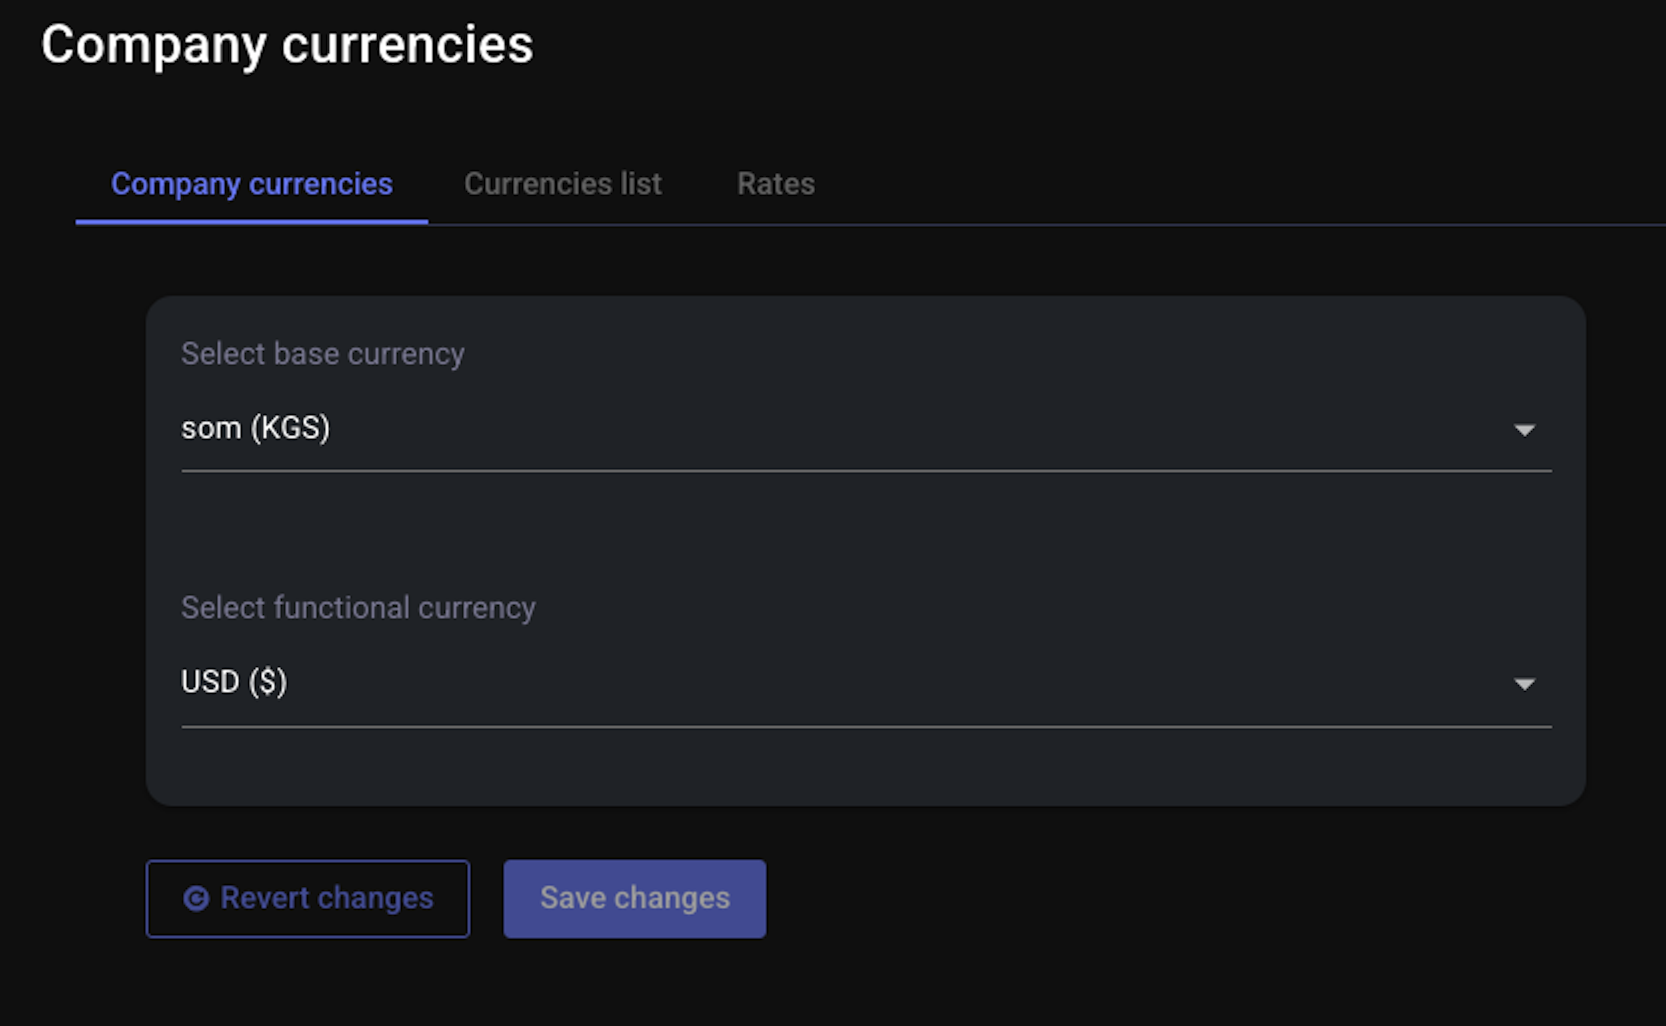This screenshot has width=1666, height=1026.
Task: Expand base currency dropdown arrow
Action: coord(1524,430)
